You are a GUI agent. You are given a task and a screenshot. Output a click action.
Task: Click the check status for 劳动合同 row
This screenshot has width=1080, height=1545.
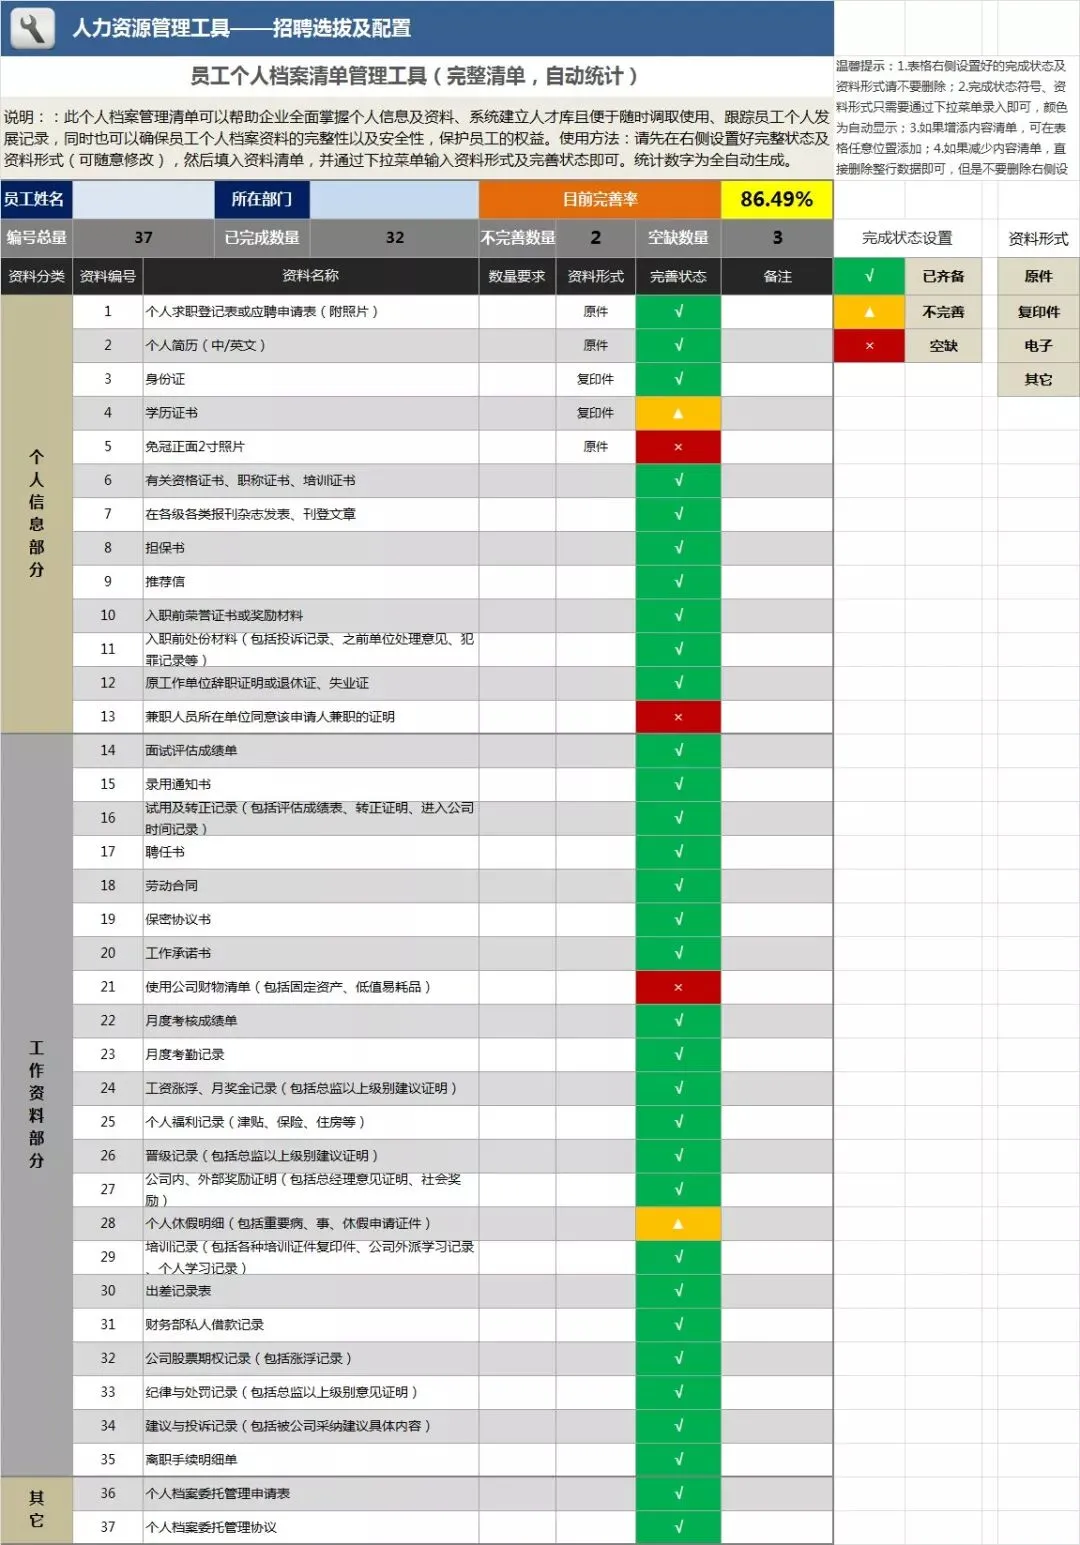(678, 886)
